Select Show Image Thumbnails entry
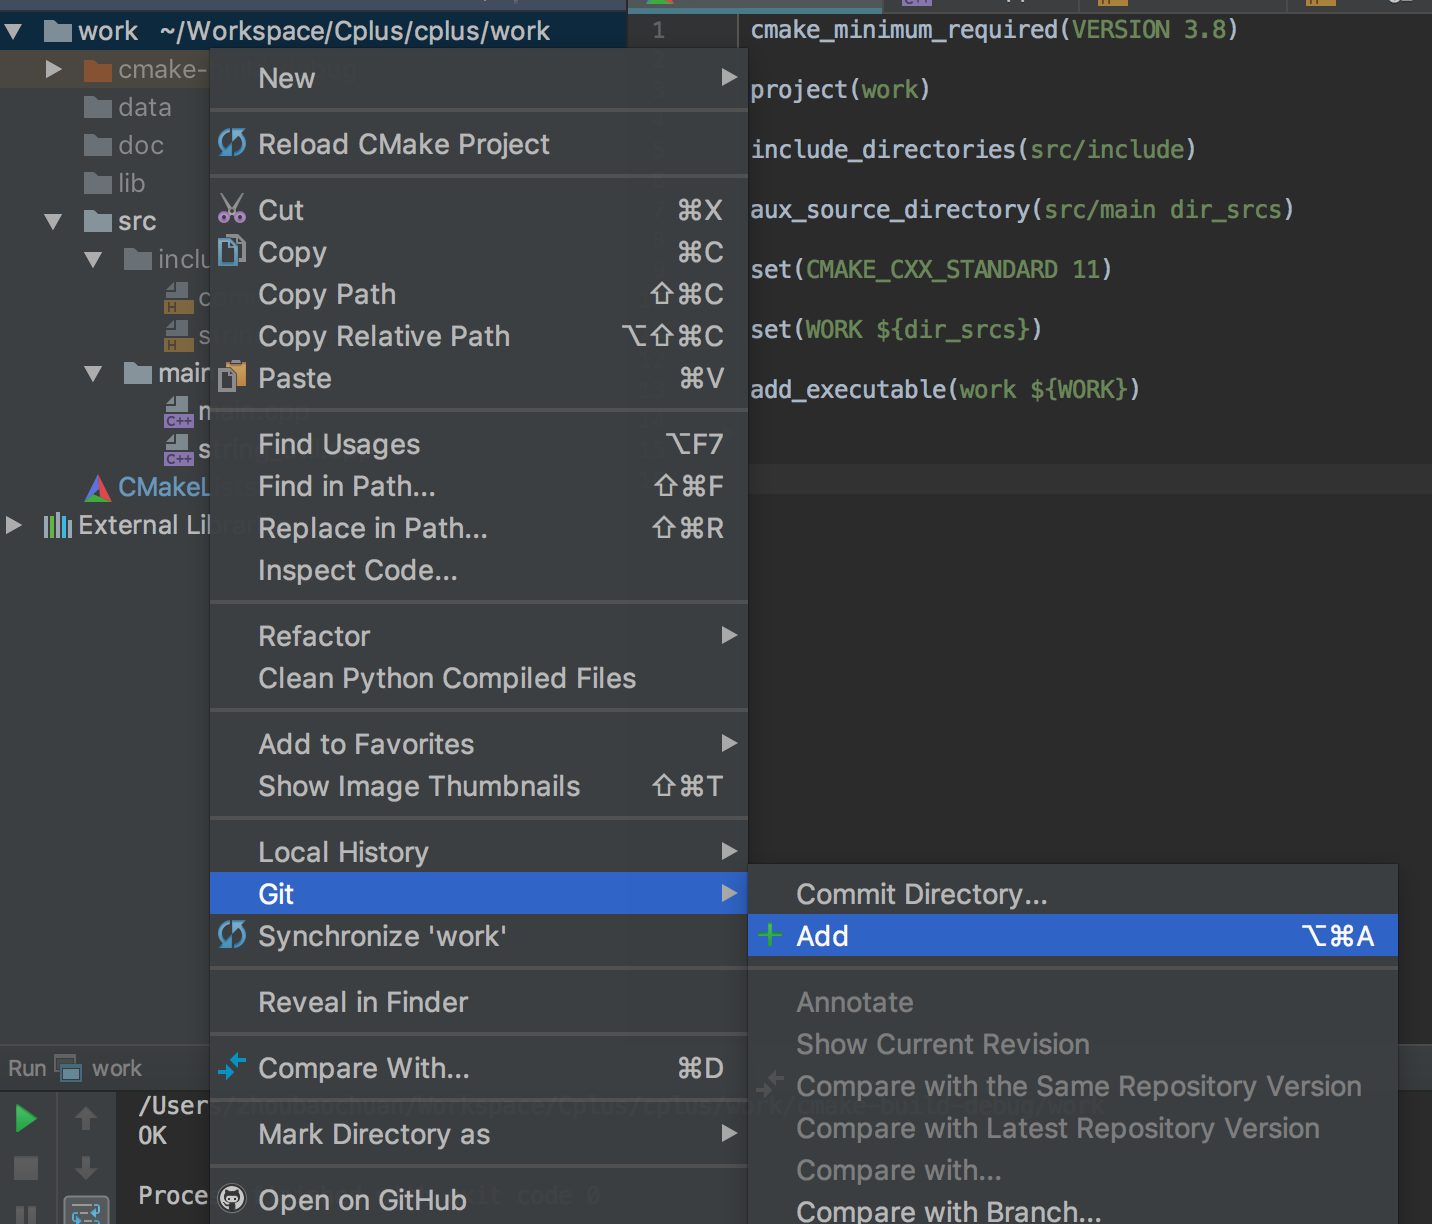The image size is (1432, 1224). point(479,786)
